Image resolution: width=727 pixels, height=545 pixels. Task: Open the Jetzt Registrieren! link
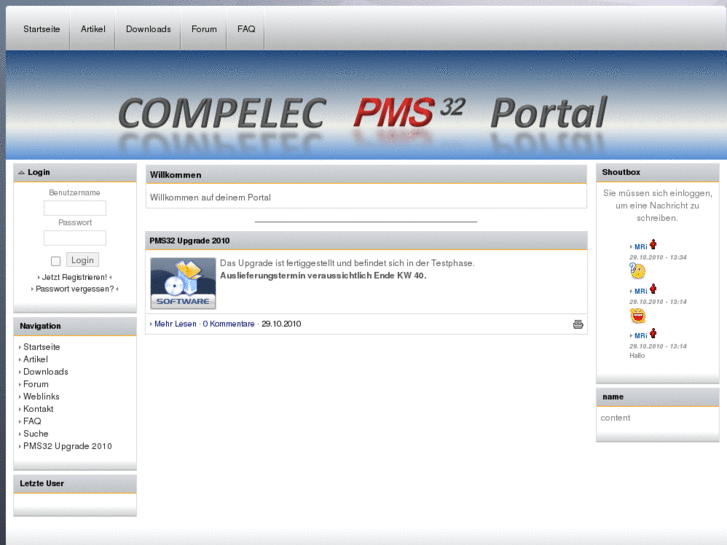point(75,277)
